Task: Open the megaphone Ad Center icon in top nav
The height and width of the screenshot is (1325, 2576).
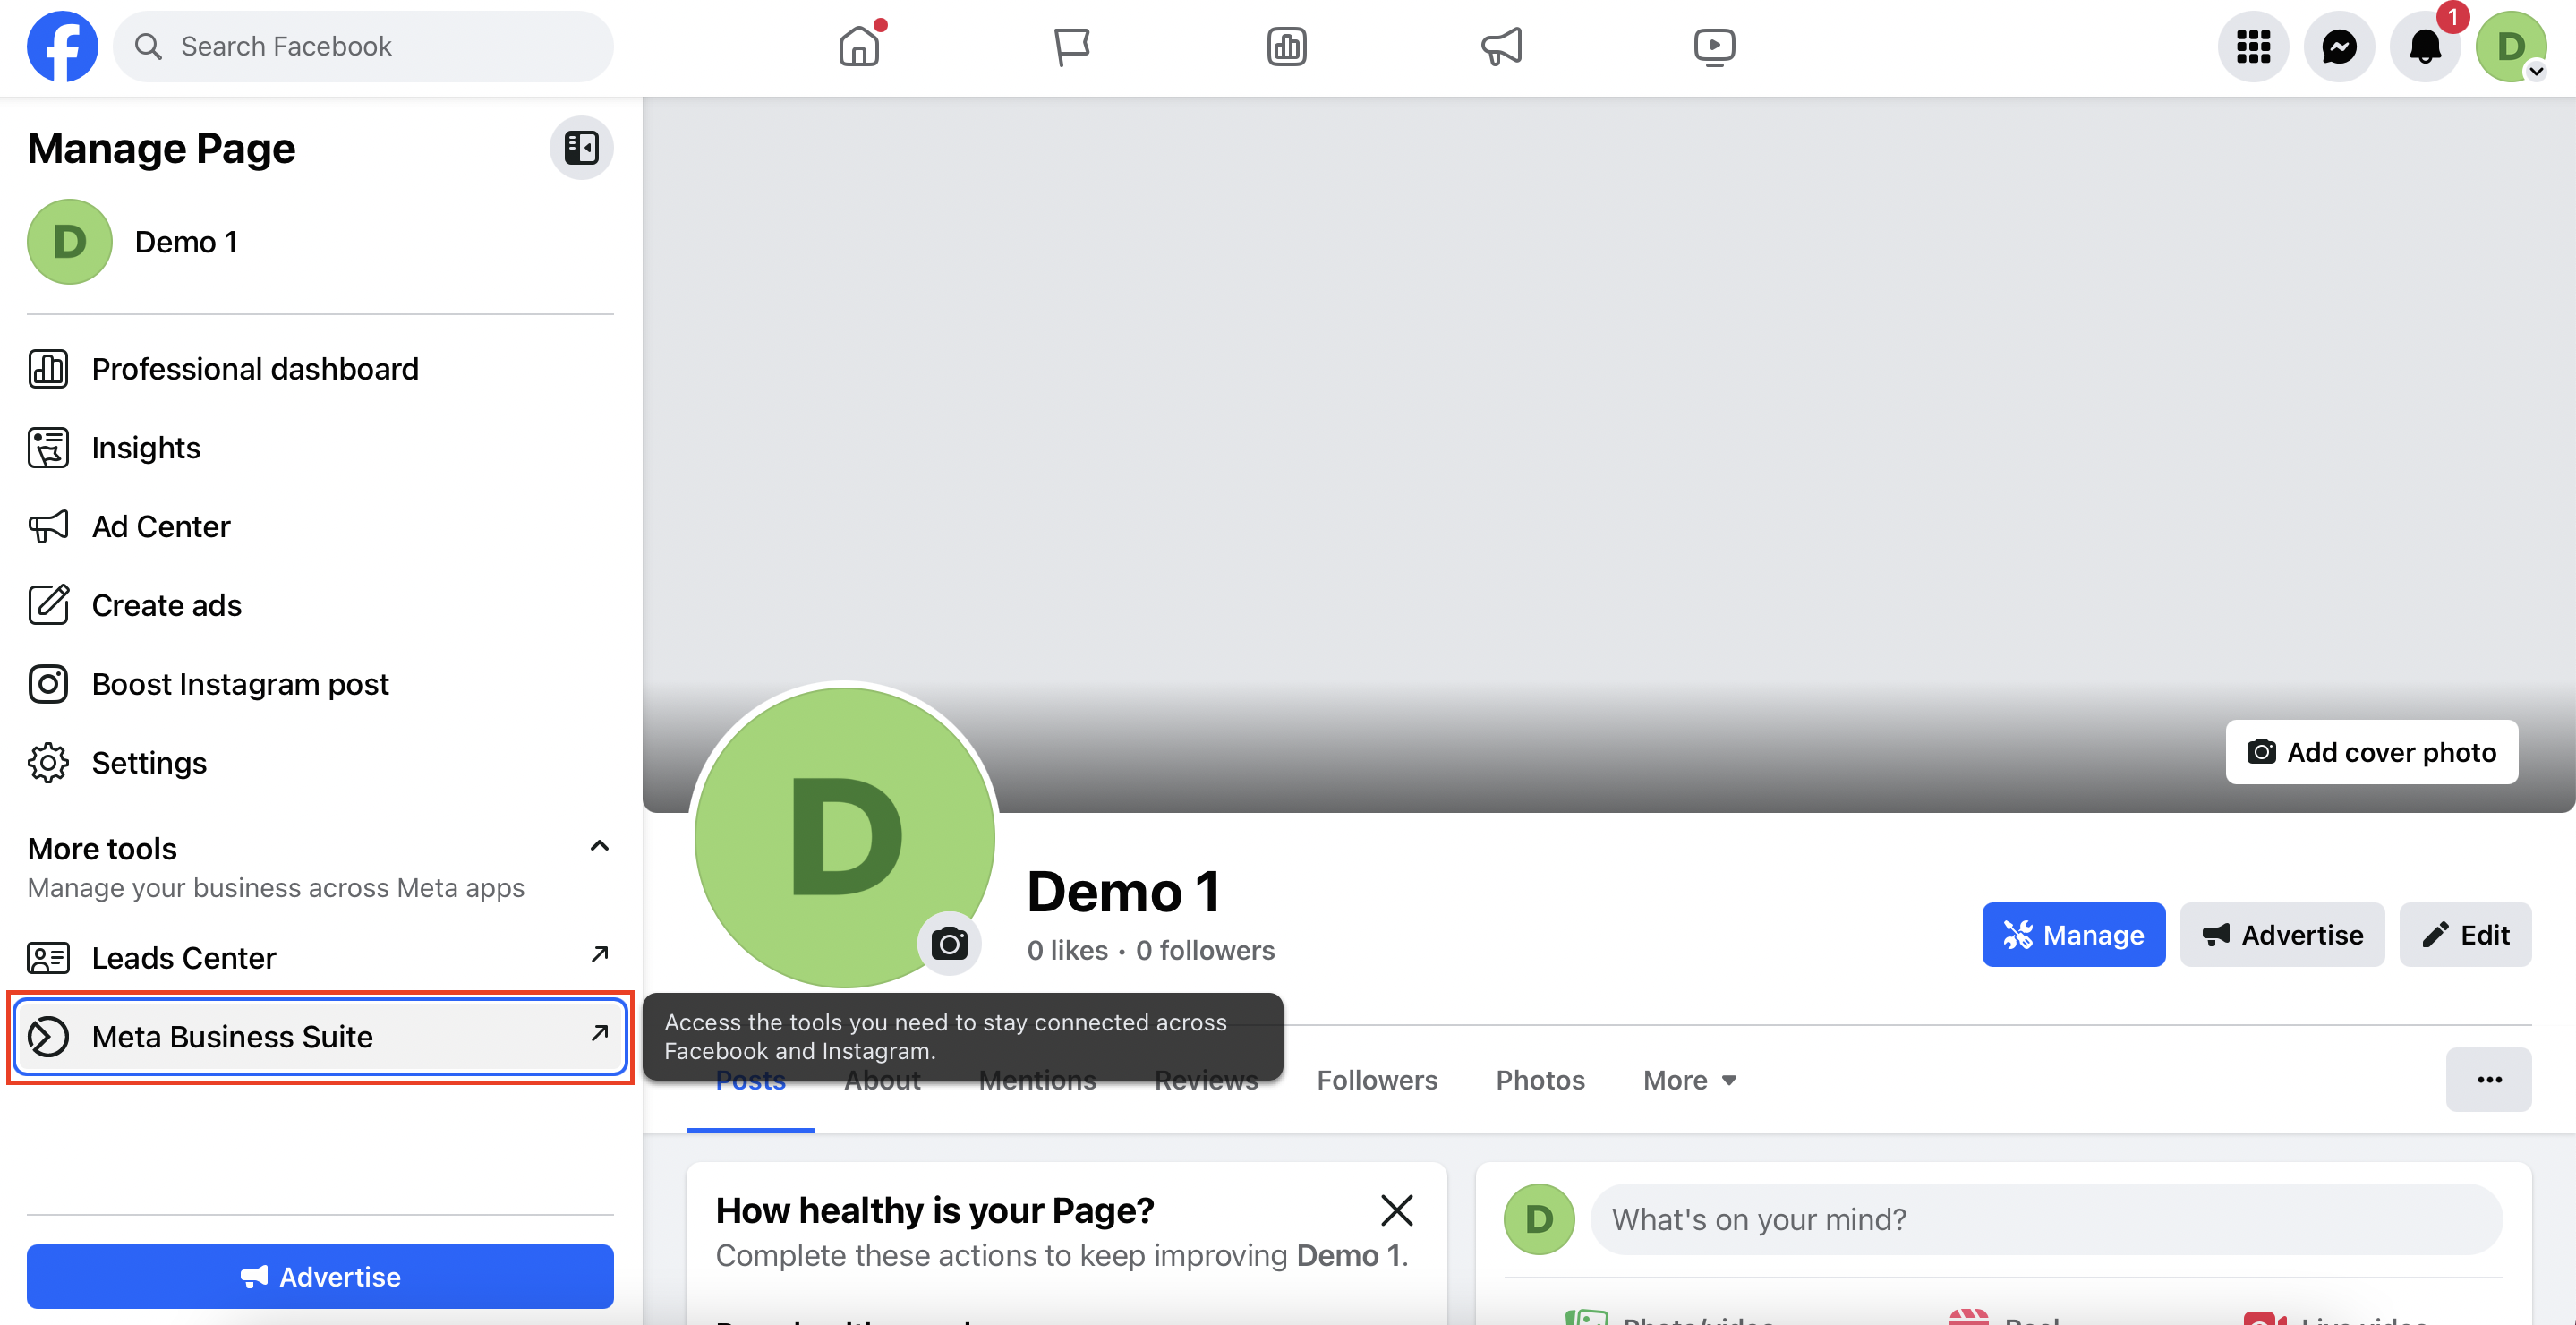Action: pyautogui.click(x=1501, y=46)
